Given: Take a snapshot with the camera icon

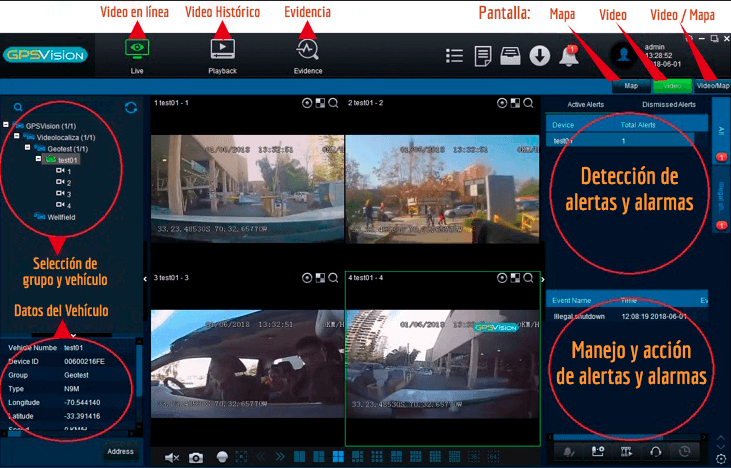Looking at the screenshot, I should tap(196, 458).
